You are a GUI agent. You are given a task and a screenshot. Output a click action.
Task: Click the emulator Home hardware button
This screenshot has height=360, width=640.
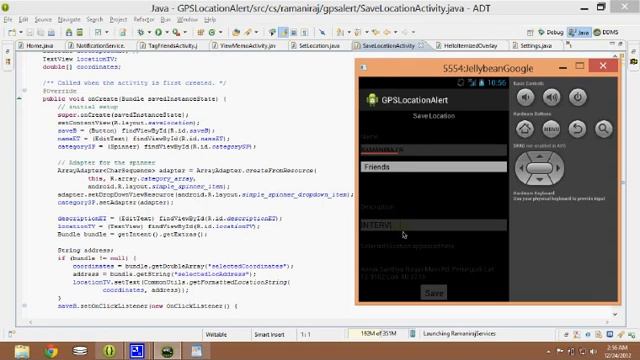click(x=525, y=129)
